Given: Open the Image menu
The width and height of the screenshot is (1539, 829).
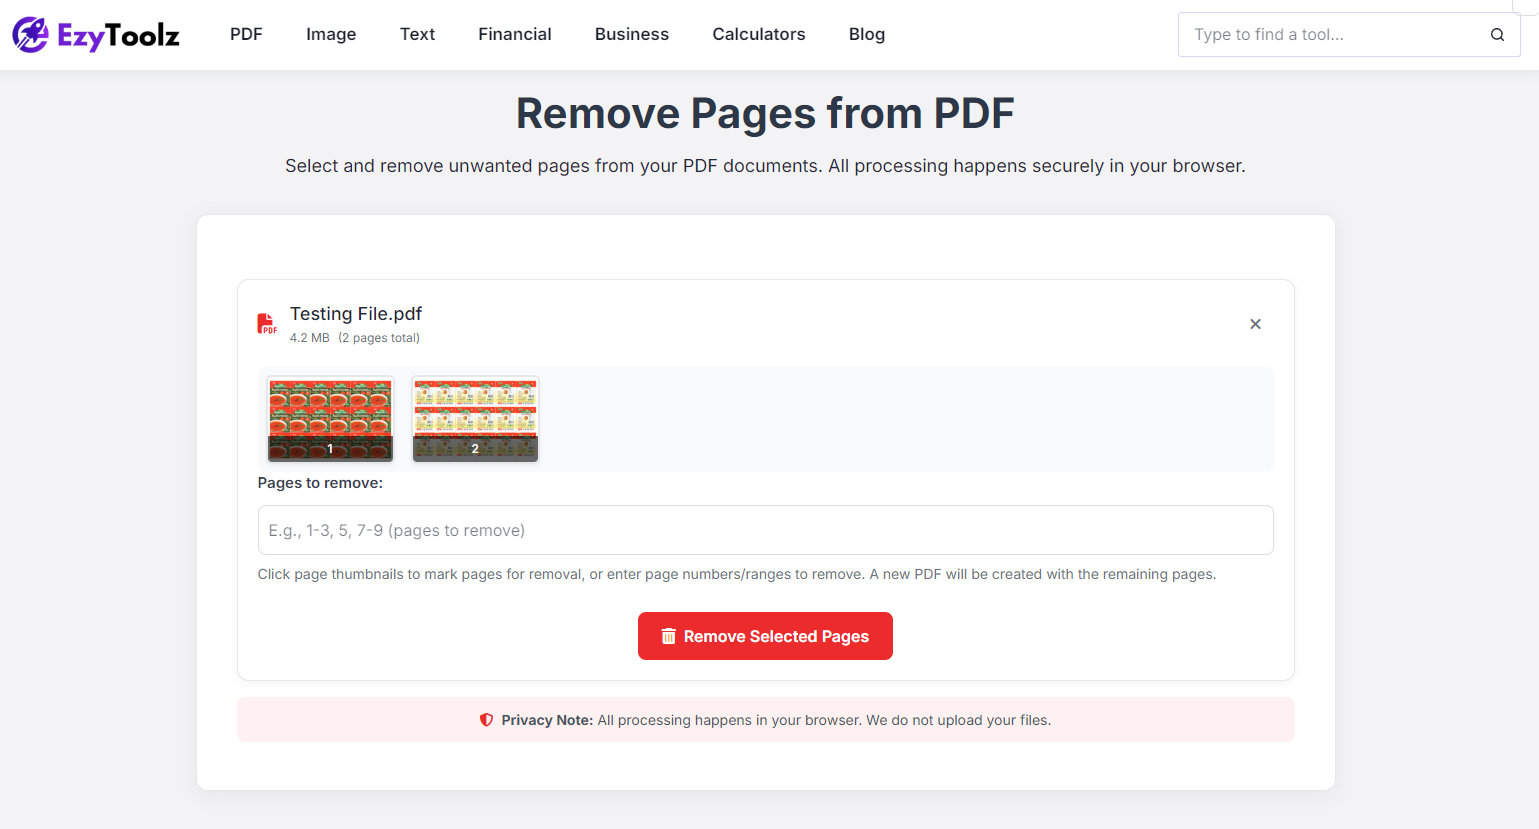Looking at the screenshot, I should pyautogui.click(x=331, y=34).
